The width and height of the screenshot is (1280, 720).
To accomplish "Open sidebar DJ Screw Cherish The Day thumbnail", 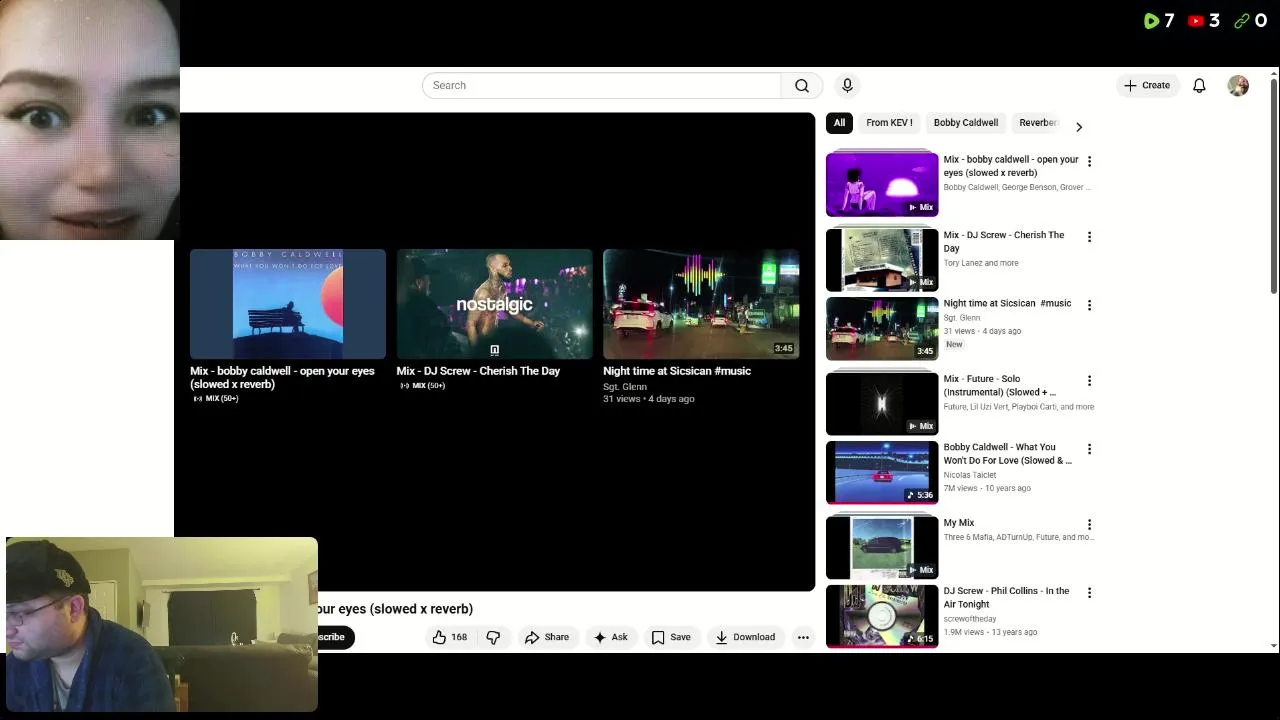I will click(882, 260).
